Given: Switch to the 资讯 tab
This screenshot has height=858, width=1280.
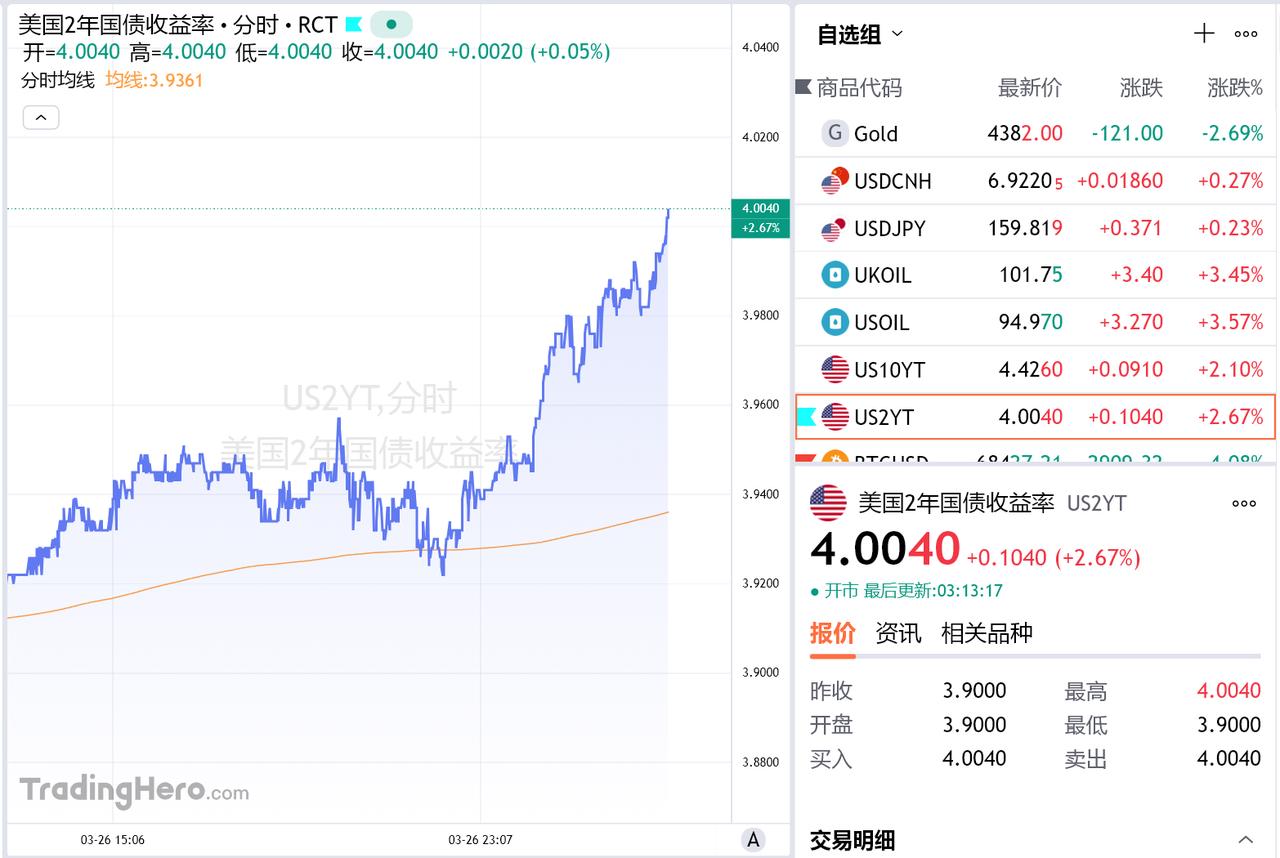Looking at the screenshot, I should click(x=897, y=633).
